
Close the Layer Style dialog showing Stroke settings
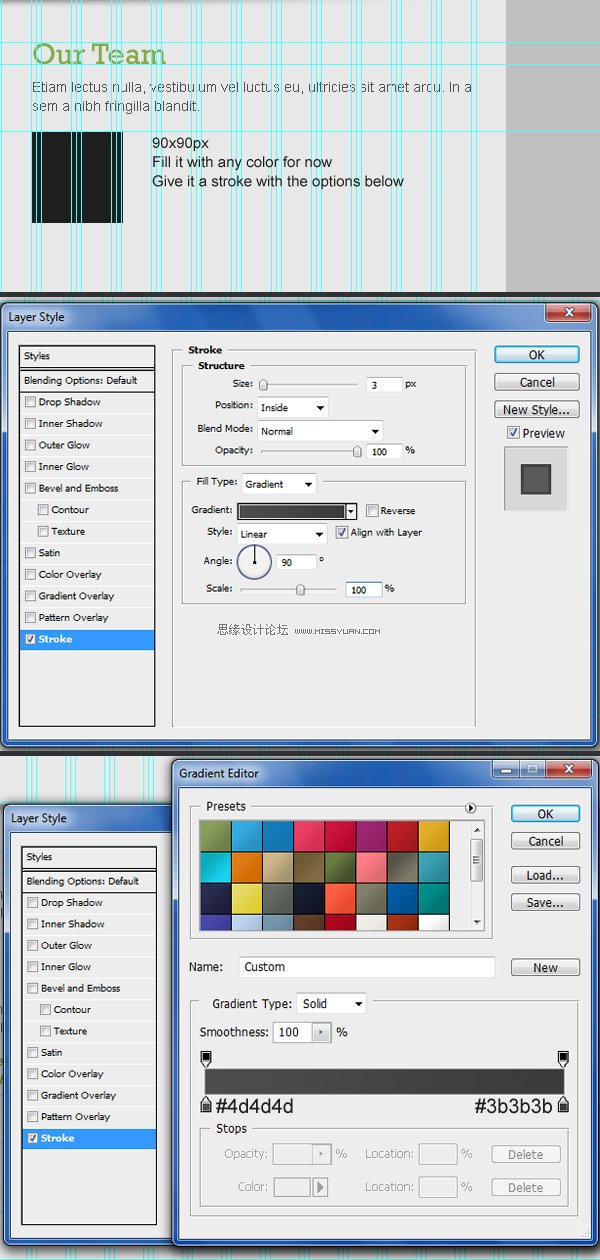point(568,313)
